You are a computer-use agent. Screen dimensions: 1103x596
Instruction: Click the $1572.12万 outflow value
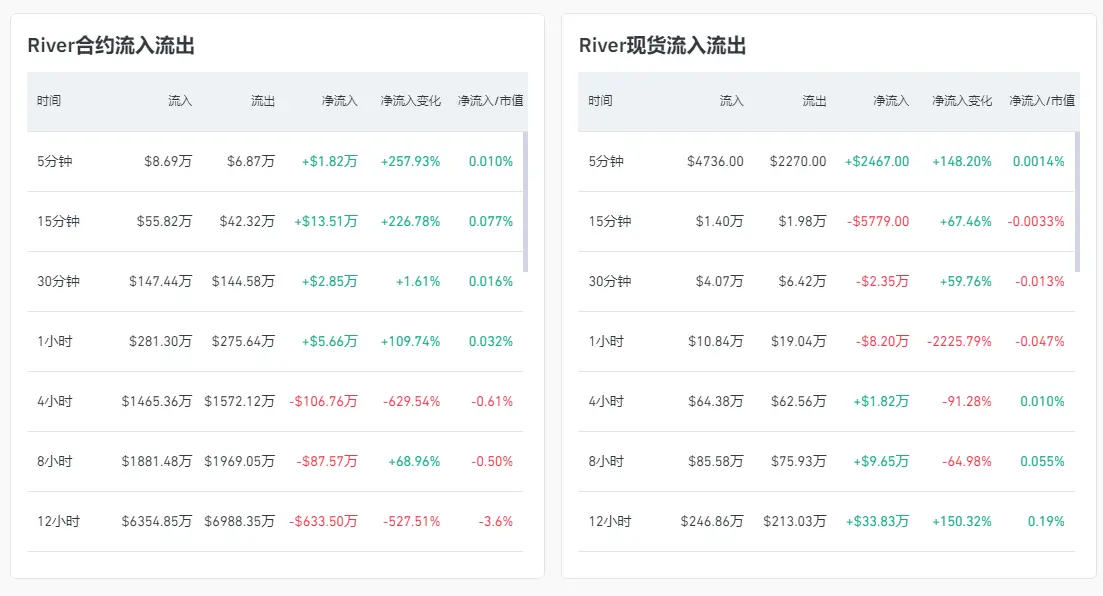[x=240, y=402]
